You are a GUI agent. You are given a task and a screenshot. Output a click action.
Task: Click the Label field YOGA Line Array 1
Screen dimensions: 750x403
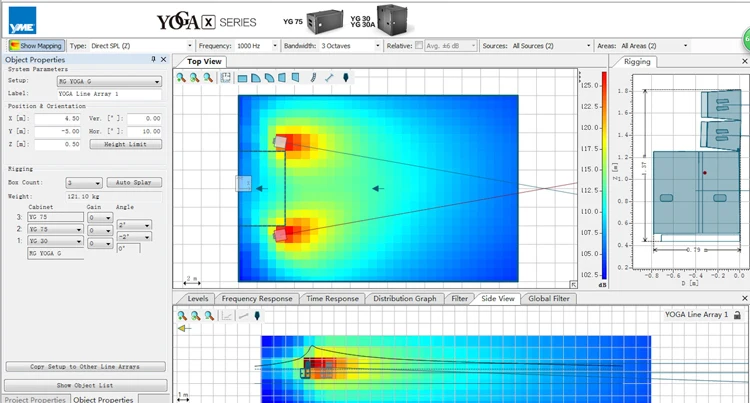109,94
